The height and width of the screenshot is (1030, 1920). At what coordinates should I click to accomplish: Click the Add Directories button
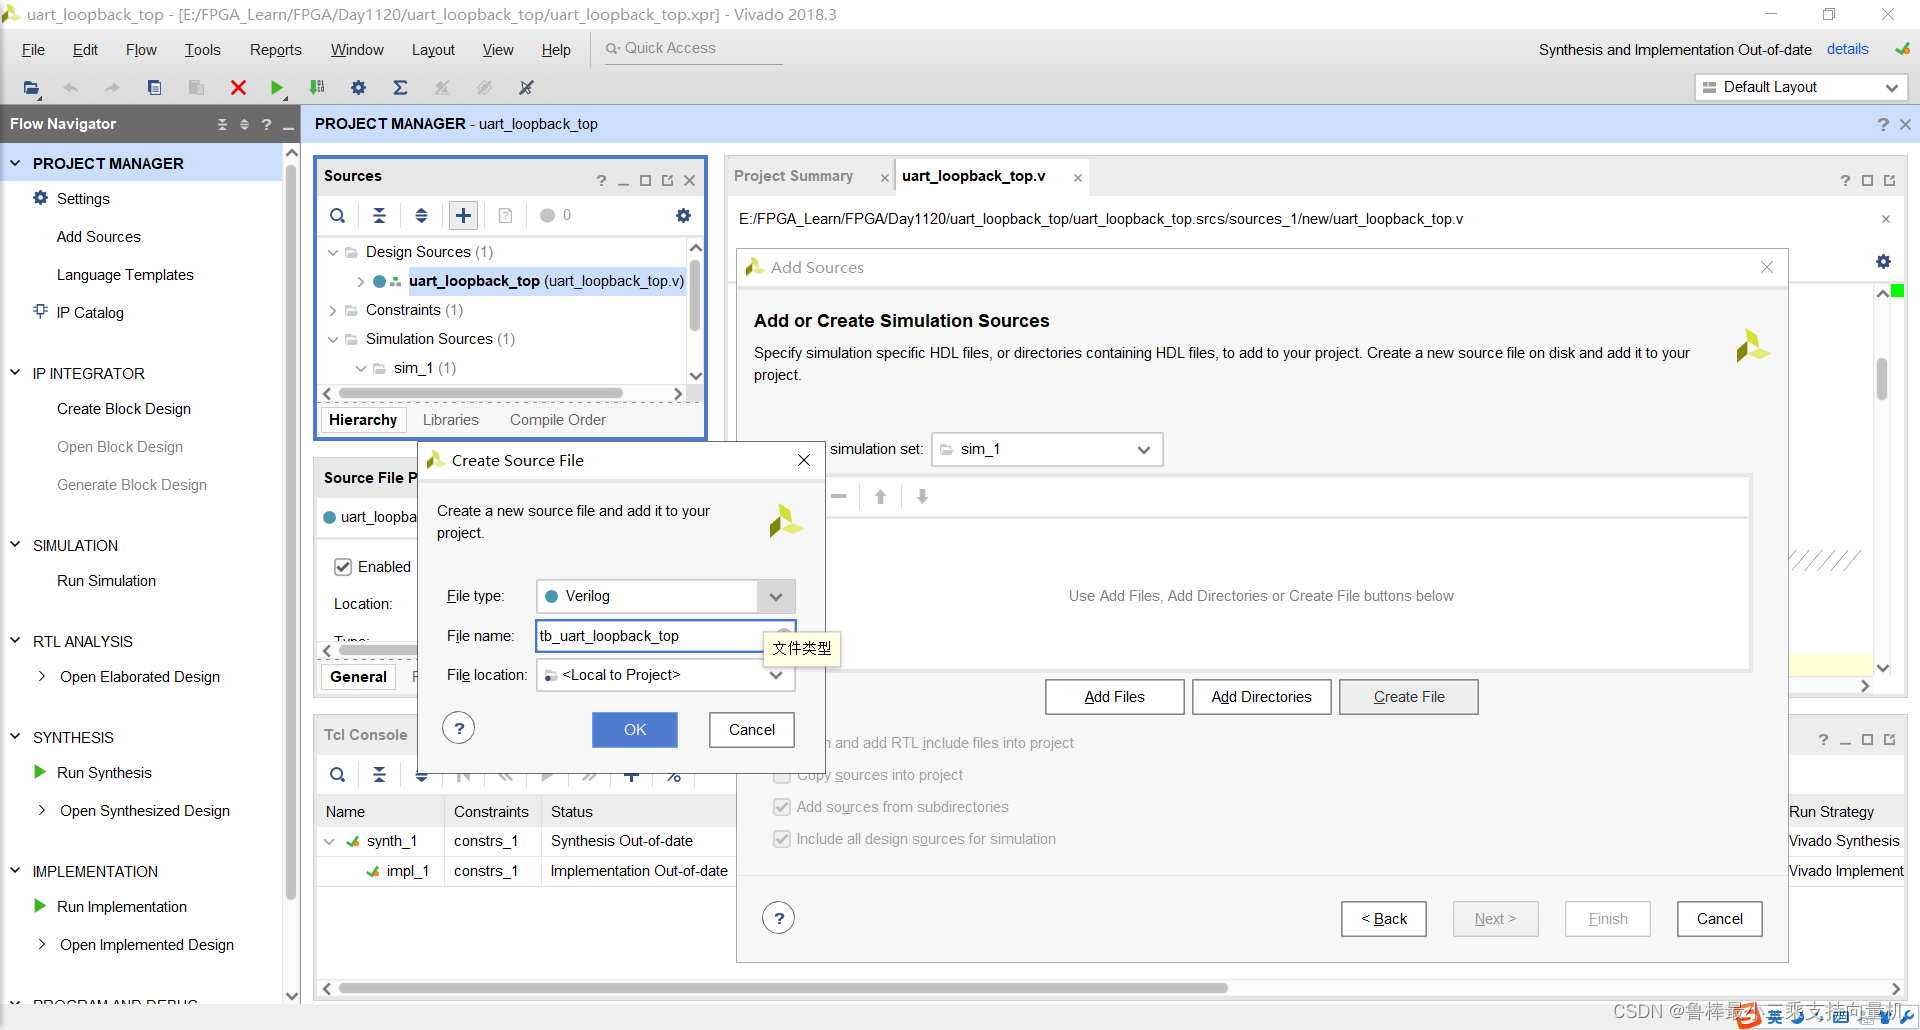point(1262,697)
